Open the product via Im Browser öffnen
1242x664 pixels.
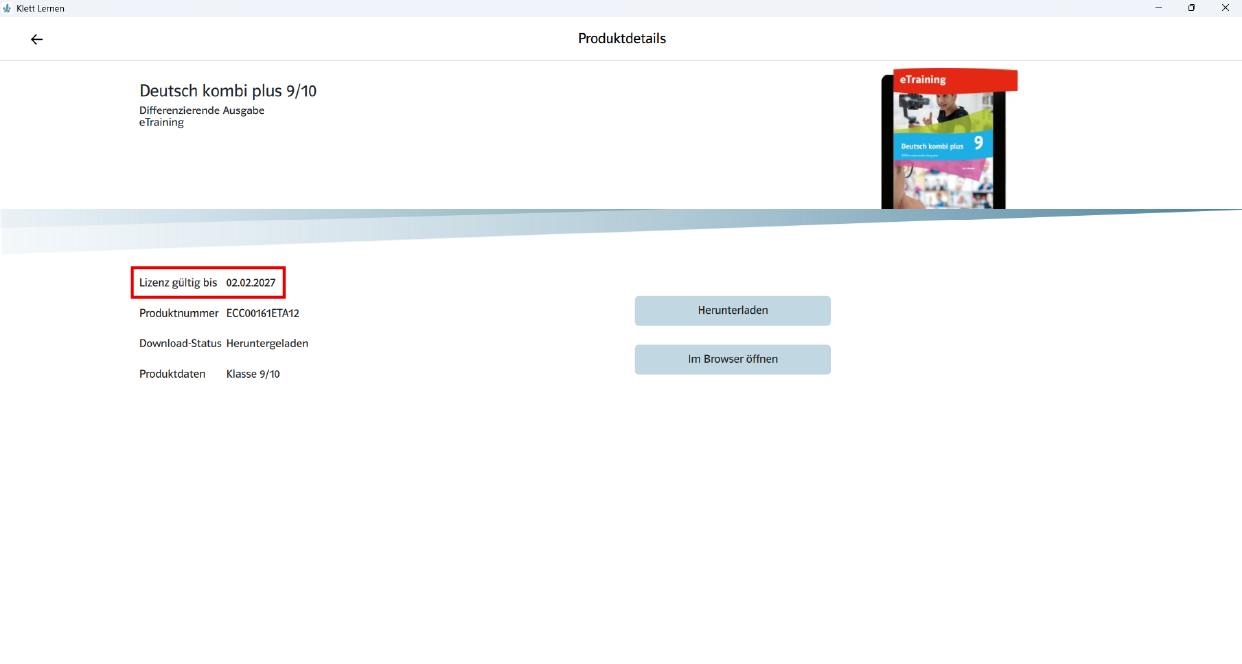(x=732, y=359)
